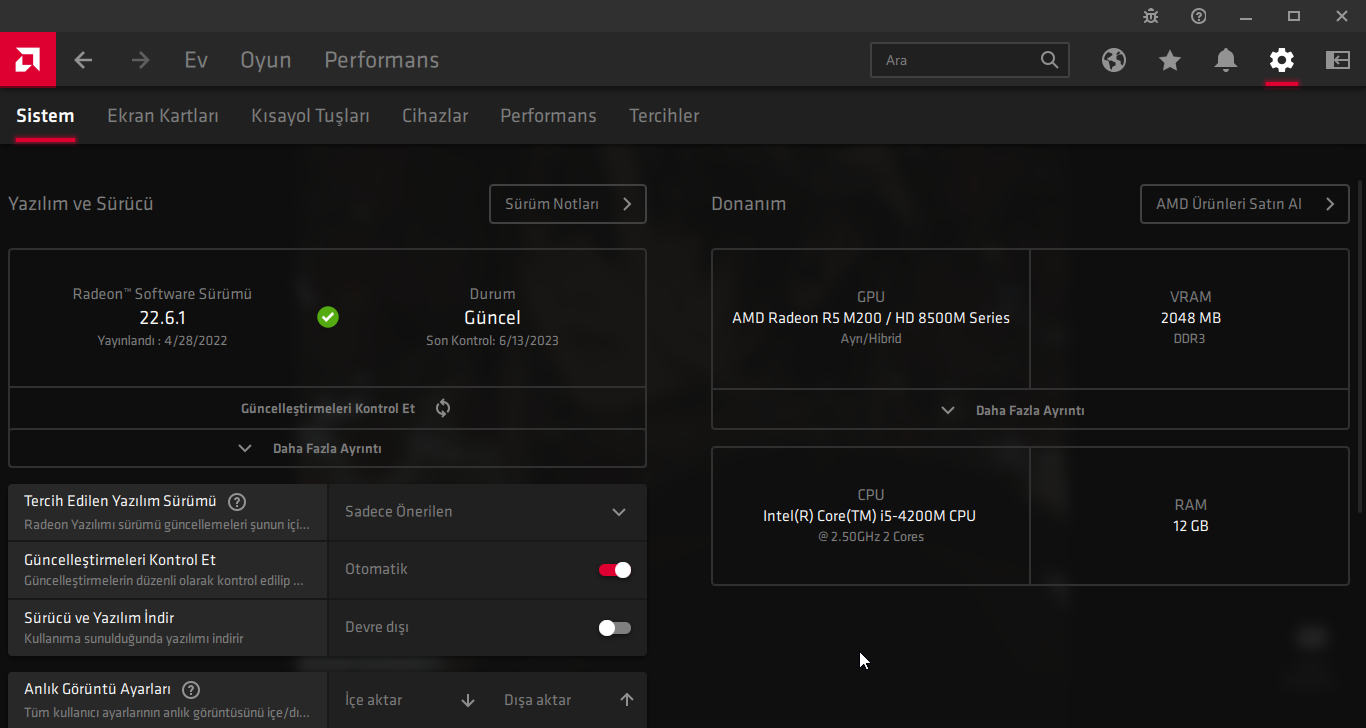Click the refresh icon beside Güncelleştirmeleri Kontrol Et

pos(443,408)
